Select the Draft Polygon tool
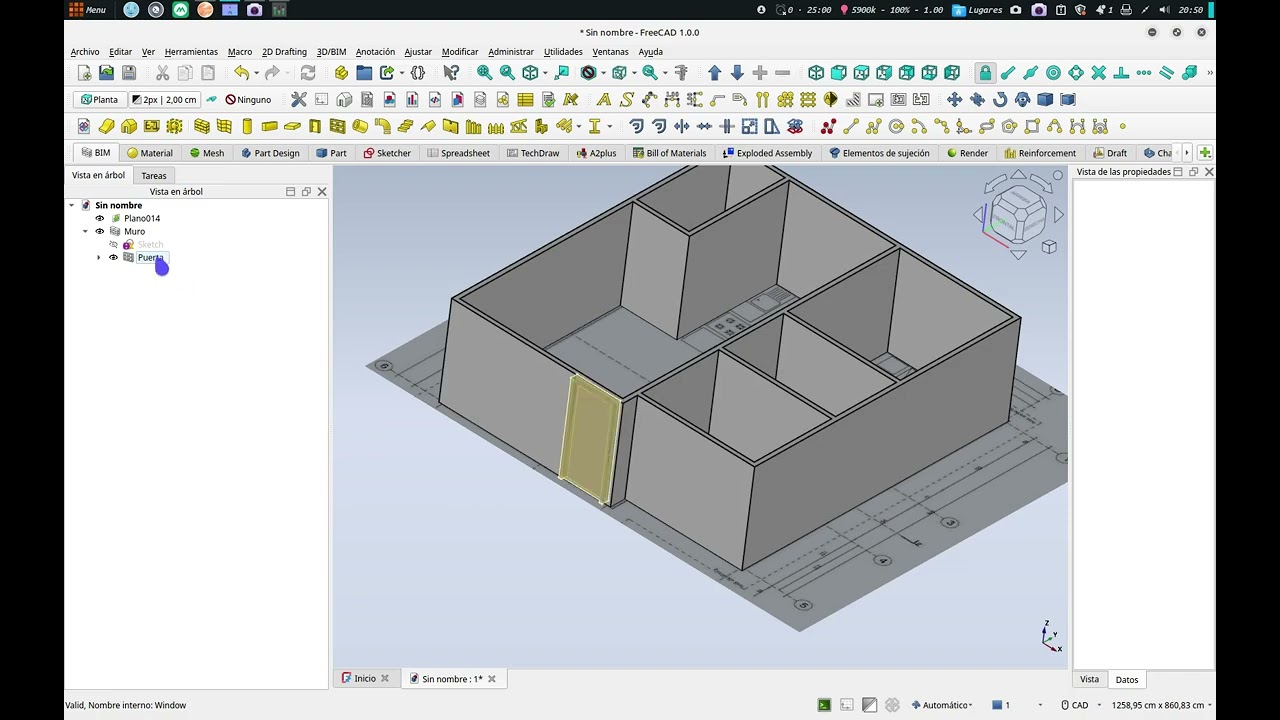Viewport: 1280px width, 720px height. (1009, 126)
